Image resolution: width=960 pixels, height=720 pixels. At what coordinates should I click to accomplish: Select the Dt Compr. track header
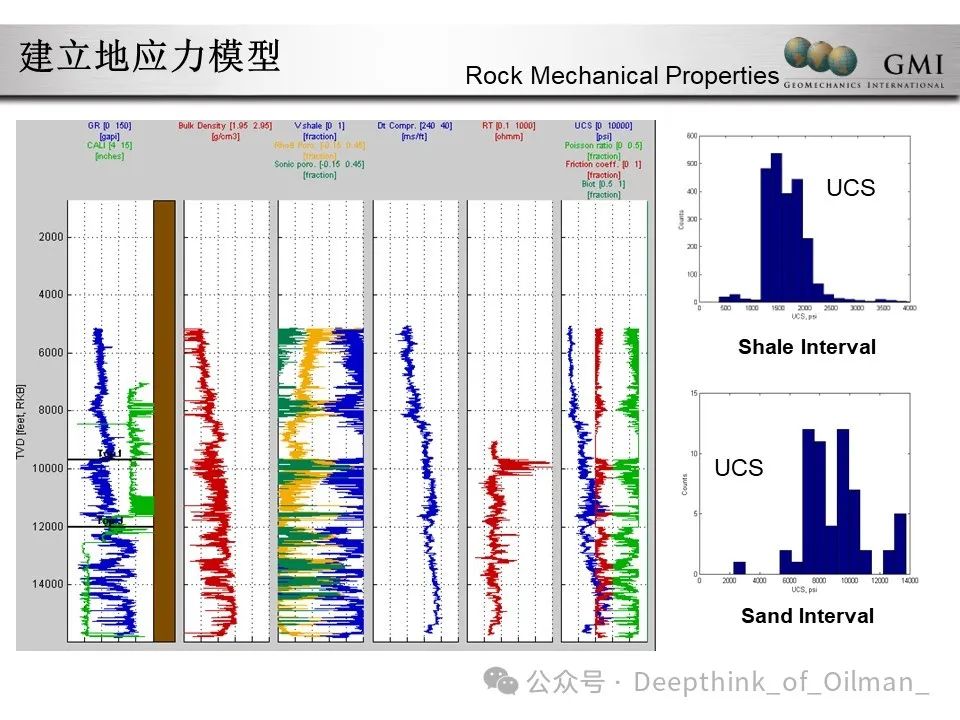tap(414, 126)
